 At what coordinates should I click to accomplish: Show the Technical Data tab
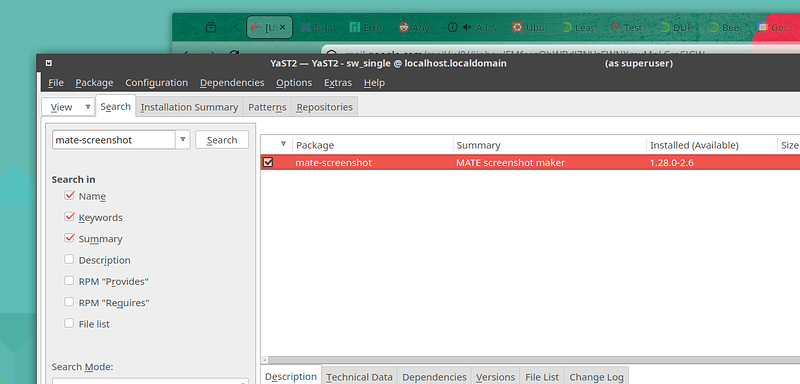[x=359, y=377]
